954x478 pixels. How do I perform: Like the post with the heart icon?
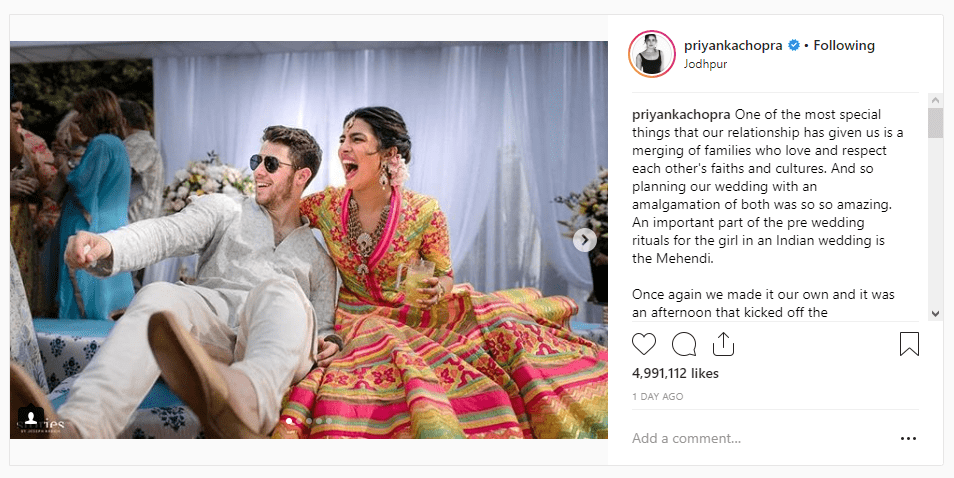click(644, 344)
